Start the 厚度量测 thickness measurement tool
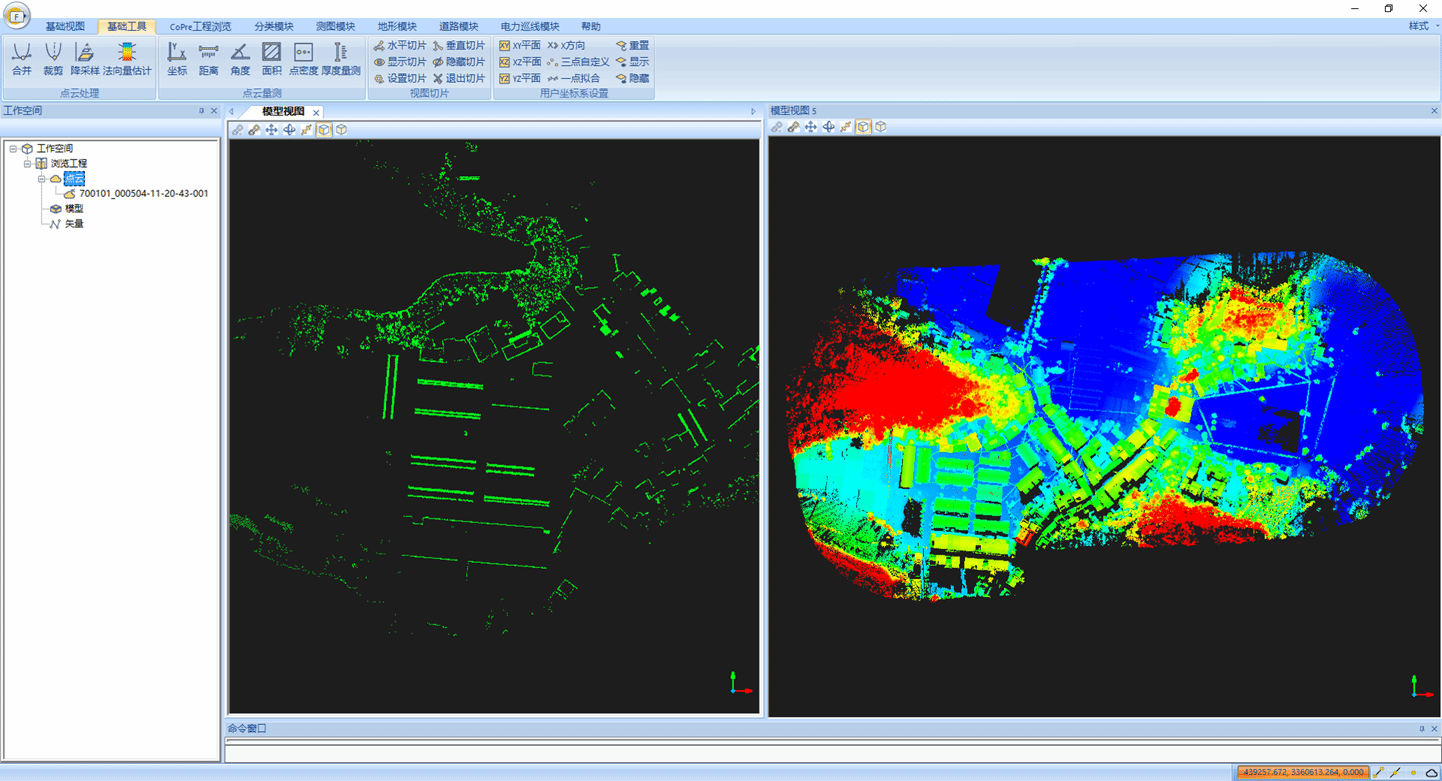 click(341, 59)
